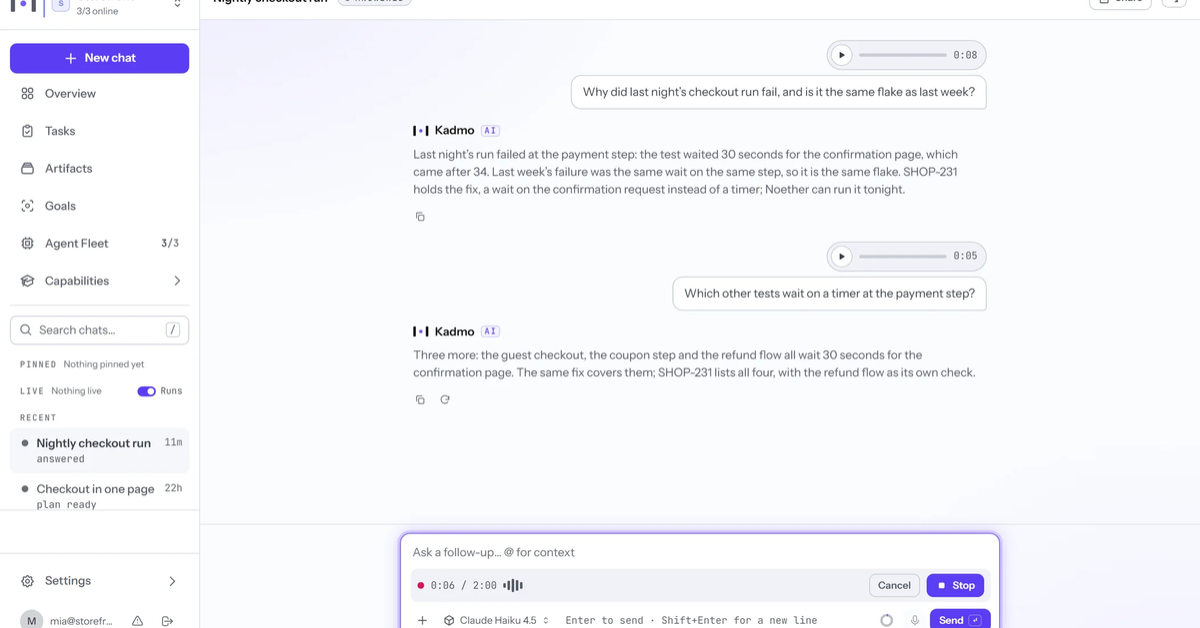
Task: Expand the Settings chevron
Action: coord(172,581)
